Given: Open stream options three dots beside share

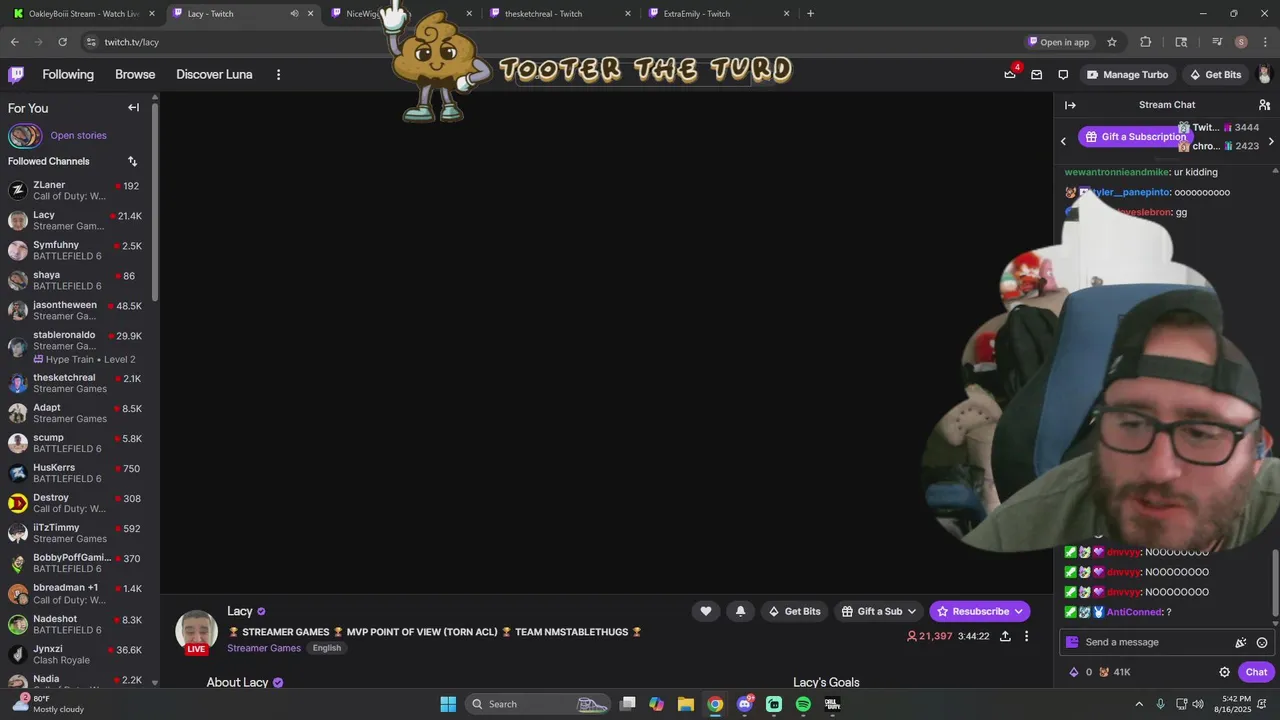Looking at the screenshot, I should click(1026, 636).
